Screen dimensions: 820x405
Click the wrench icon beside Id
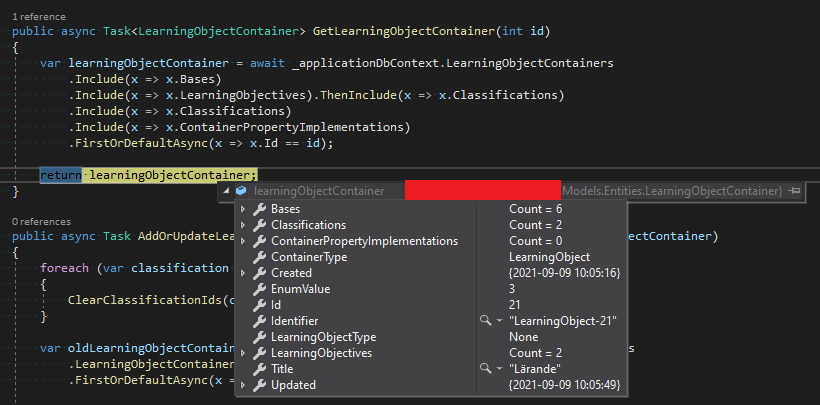[259, 305]
